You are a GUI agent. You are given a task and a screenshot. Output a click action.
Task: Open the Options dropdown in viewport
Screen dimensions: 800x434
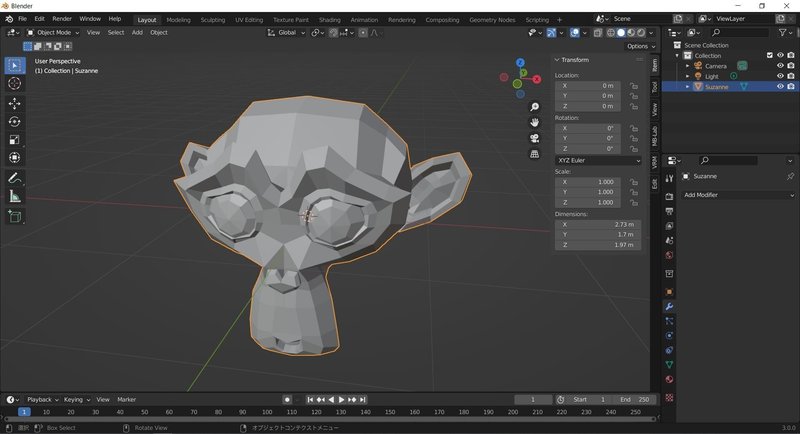[640, 46]
